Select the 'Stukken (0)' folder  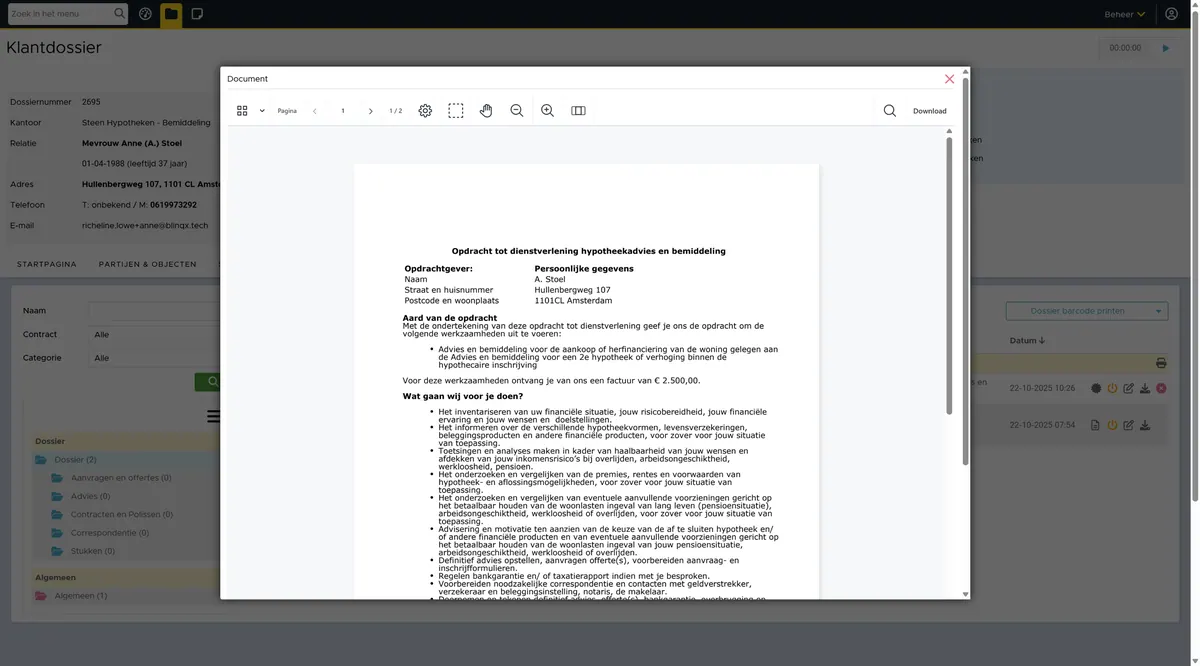[93, 551]
